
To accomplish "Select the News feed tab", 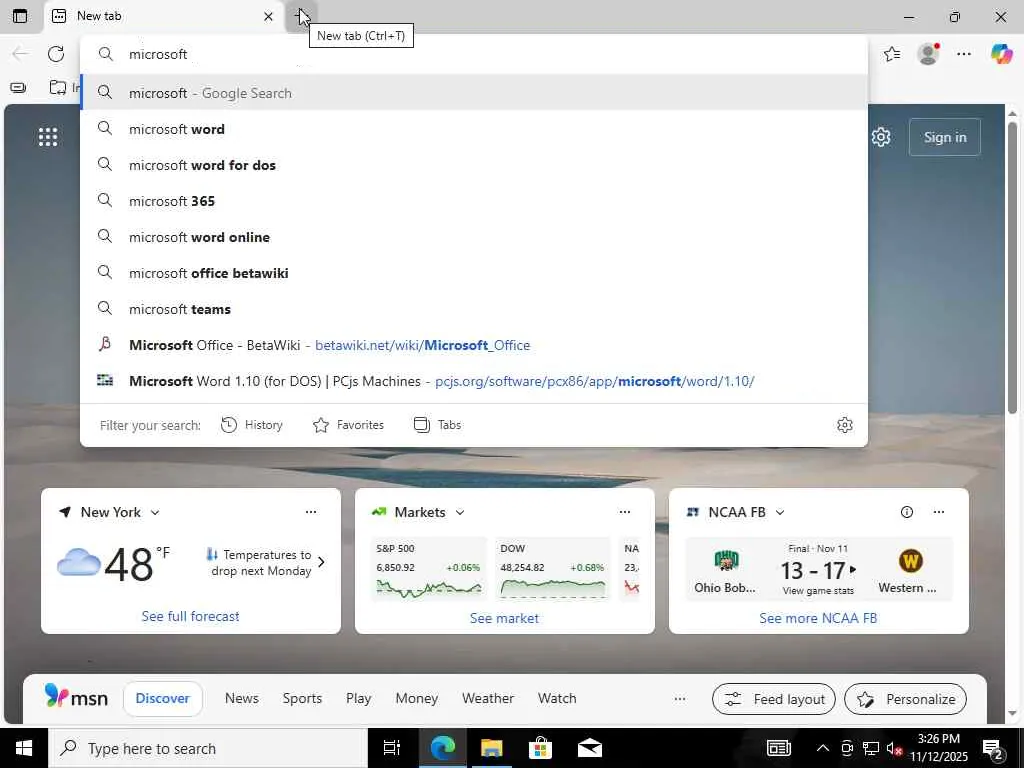I will tap(242, 699).
